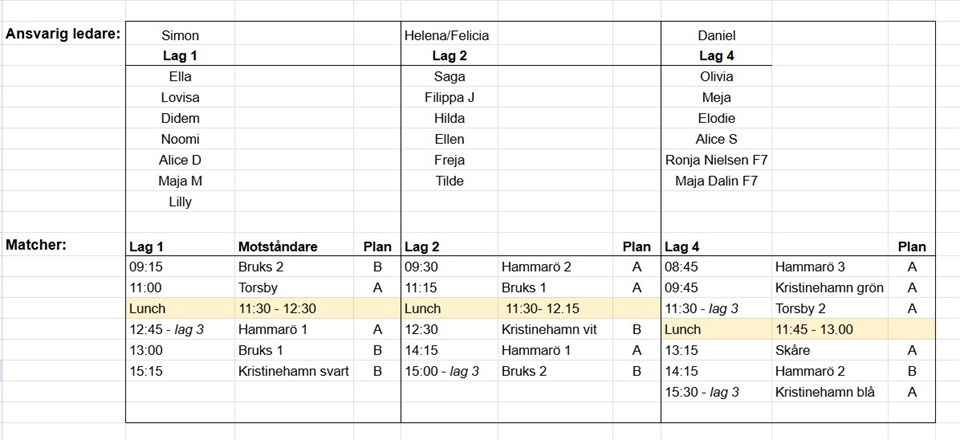This screenshot has width=960, height=440.
Task: Click the Hammarö 3 opponent cell
Action: (809, 267)
